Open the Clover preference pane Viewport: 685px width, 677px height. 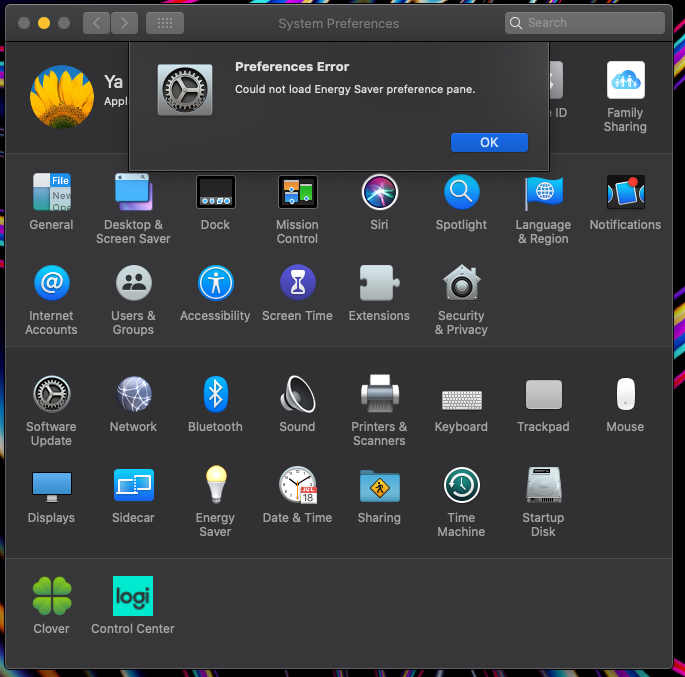[x=52, y=596]
